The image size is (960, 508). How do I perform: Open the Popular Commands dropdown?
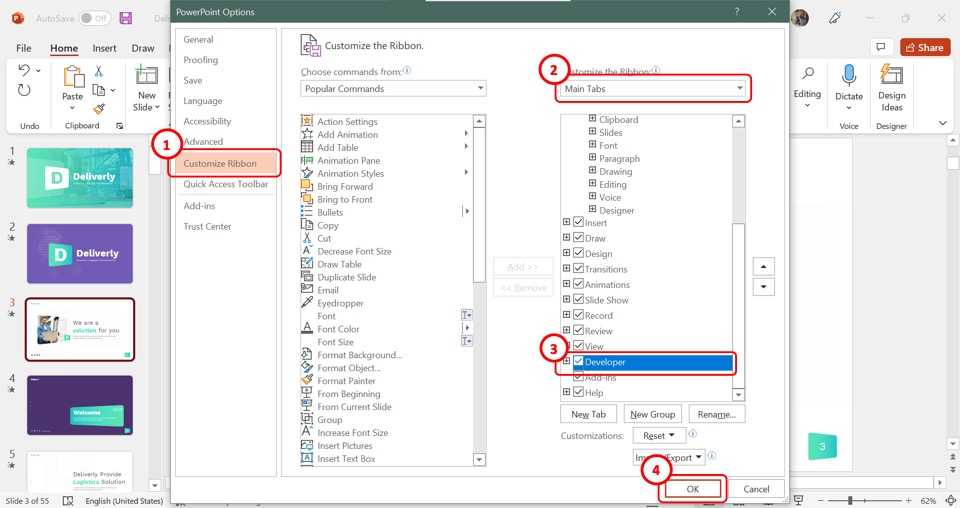(x=393, y=89)
